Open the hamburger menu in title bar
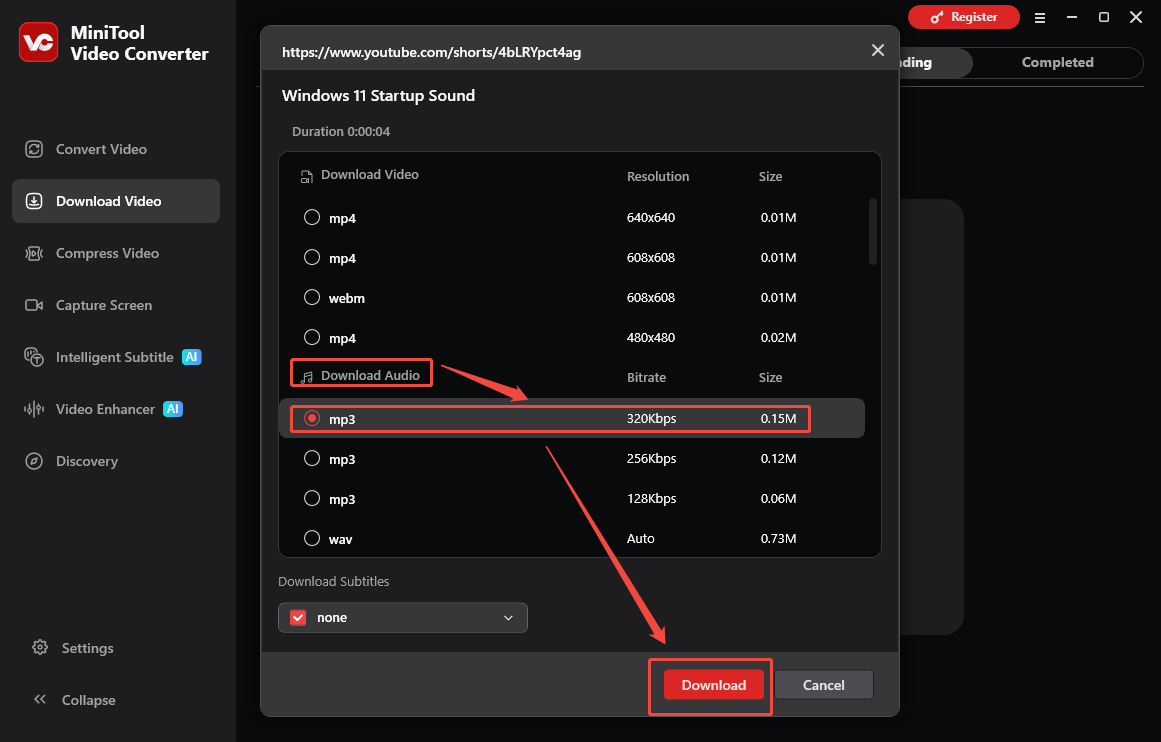1161x742 pixels. tap(1040, 17)
